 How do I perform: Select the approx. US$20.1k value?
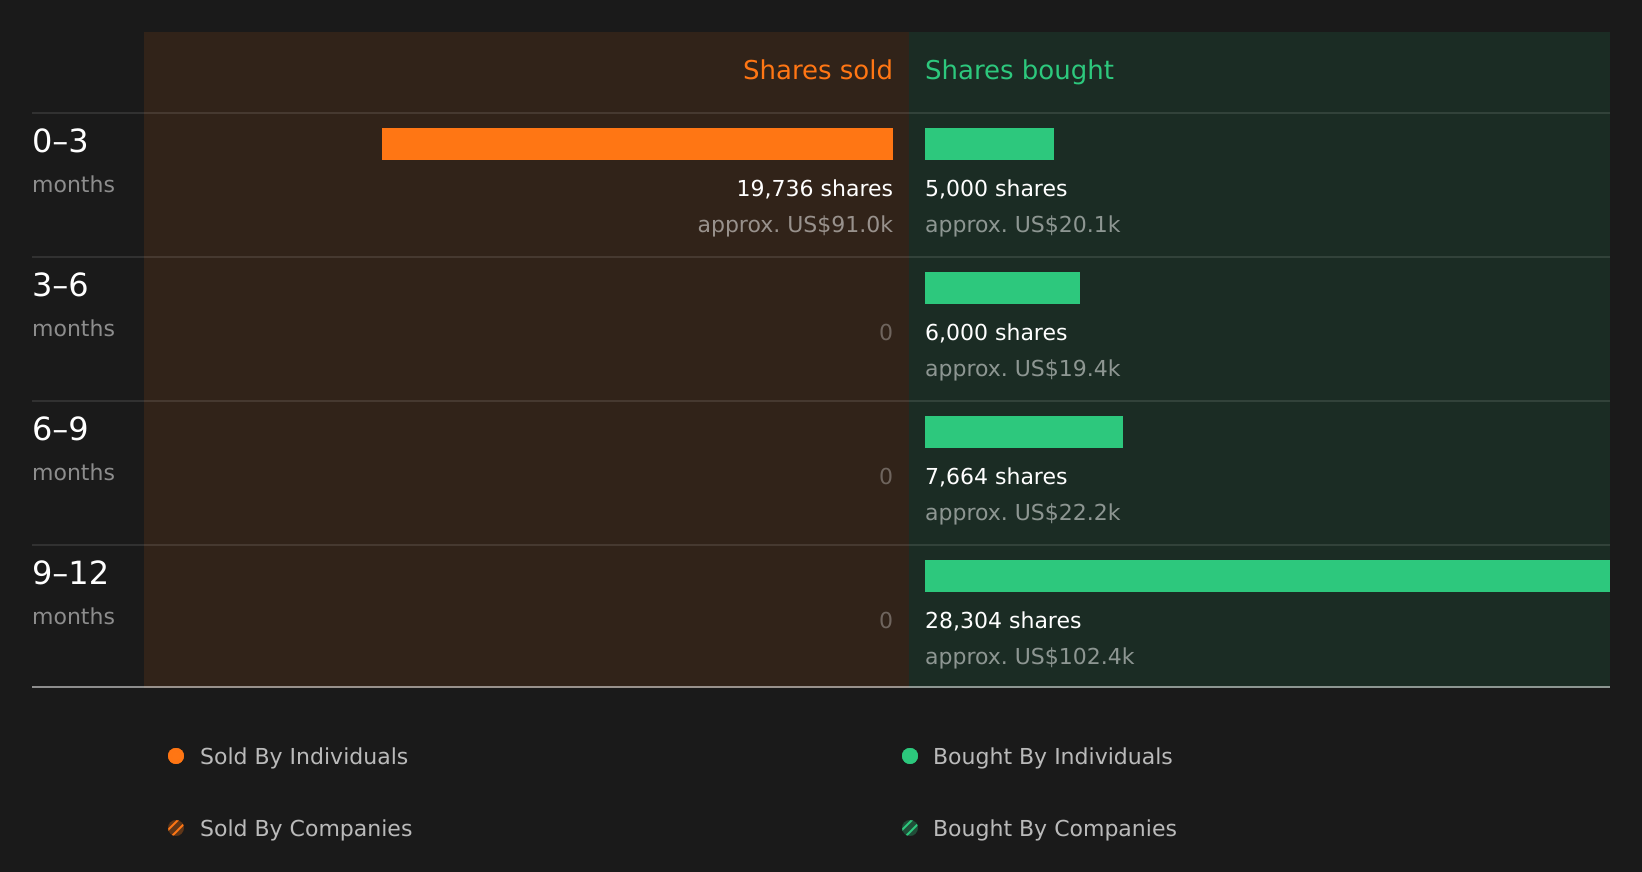pyautogui.click(x=1022, y=225)
